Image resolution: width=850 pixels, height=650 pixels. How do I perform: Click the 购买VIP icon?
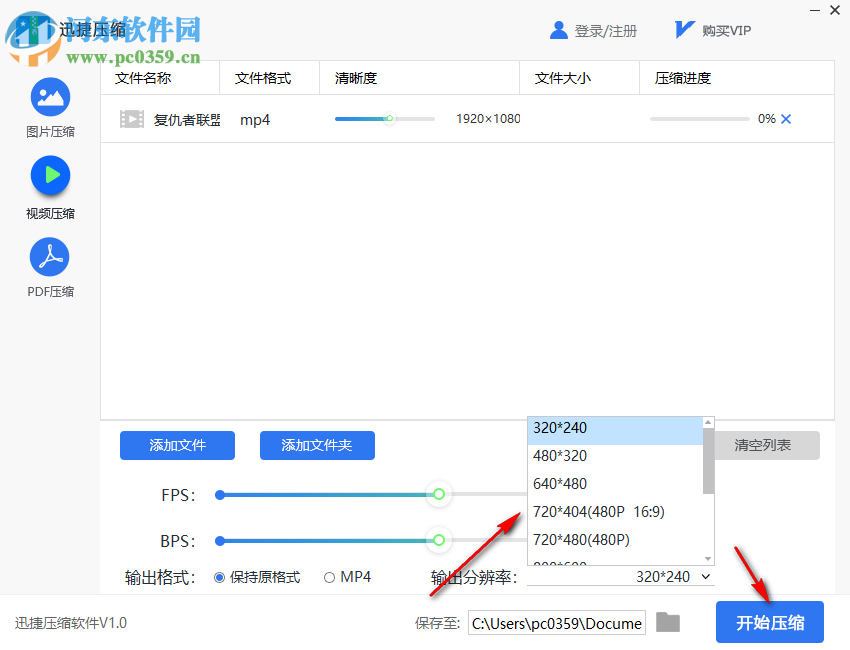683,30
